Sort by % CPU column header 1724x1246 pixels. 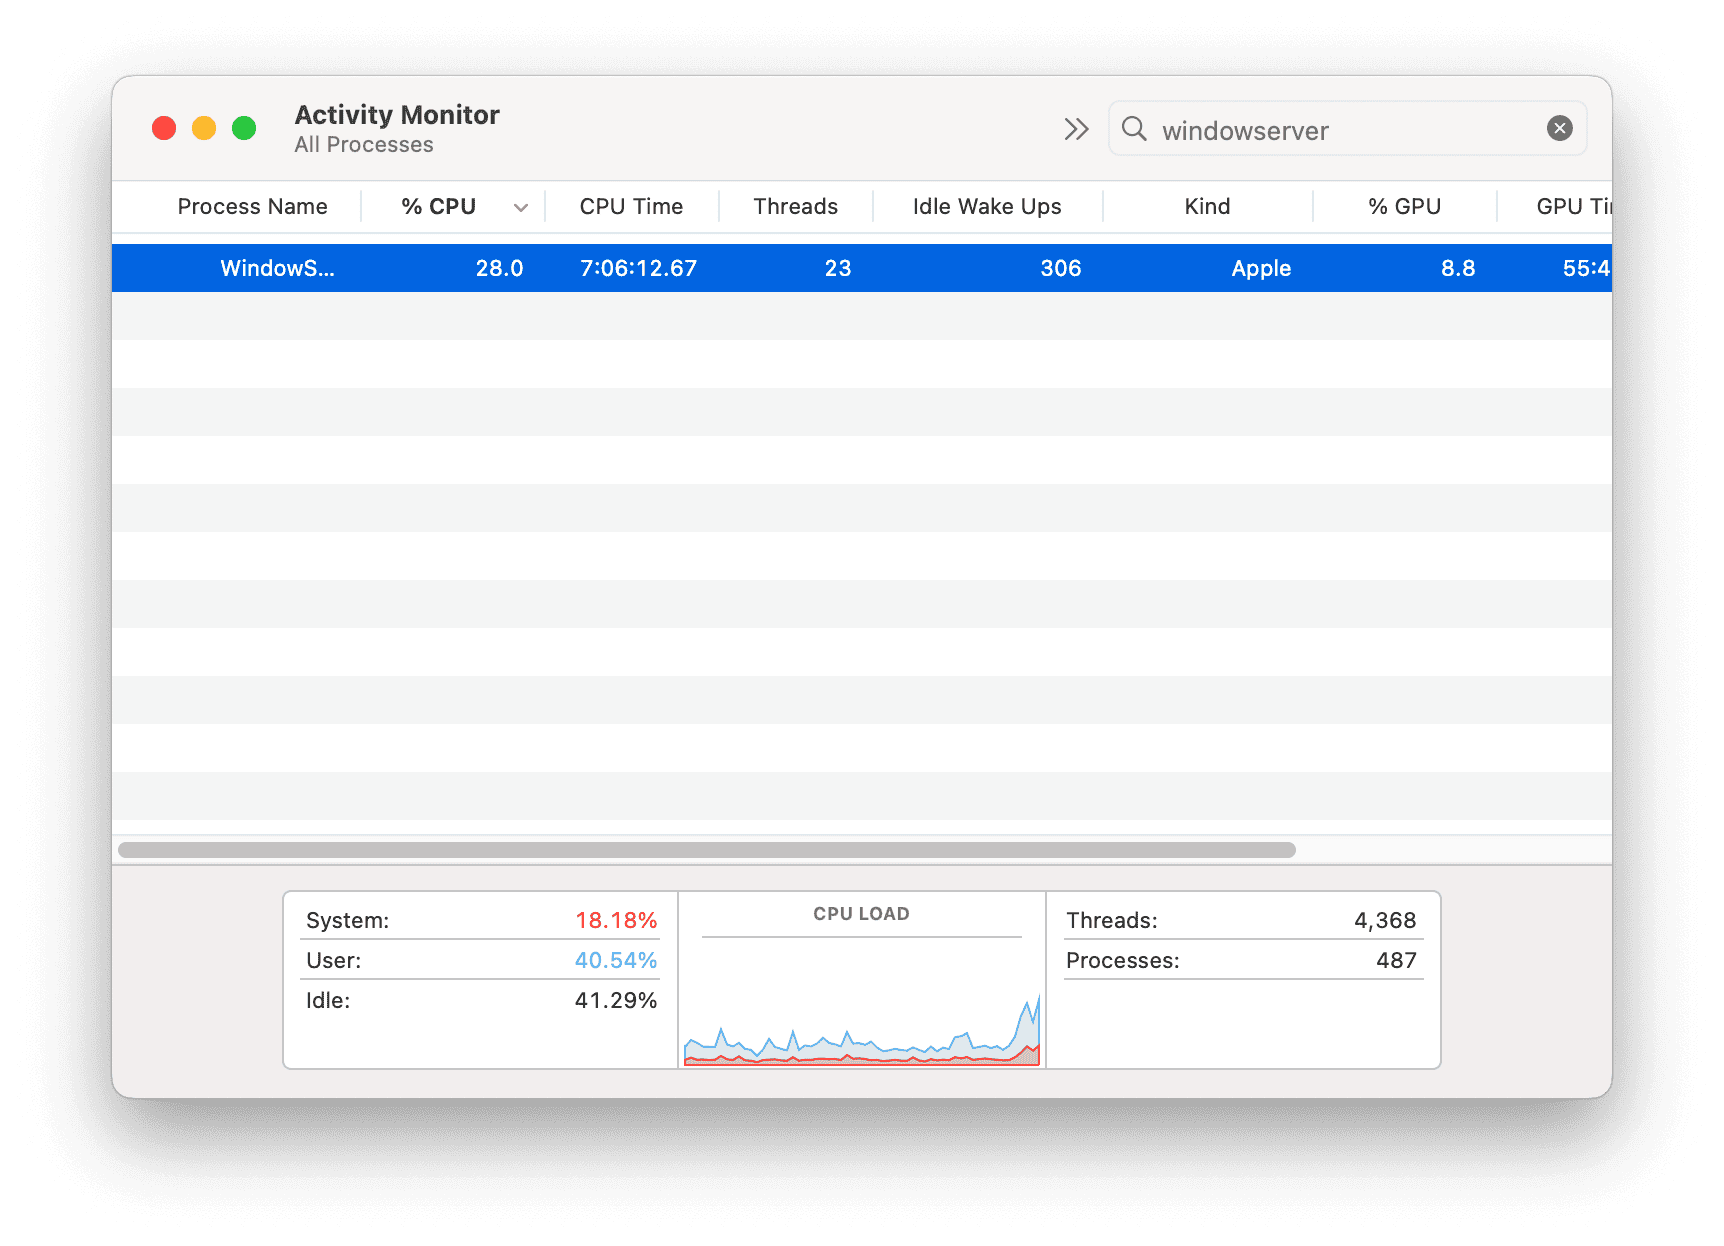[438, 206]
